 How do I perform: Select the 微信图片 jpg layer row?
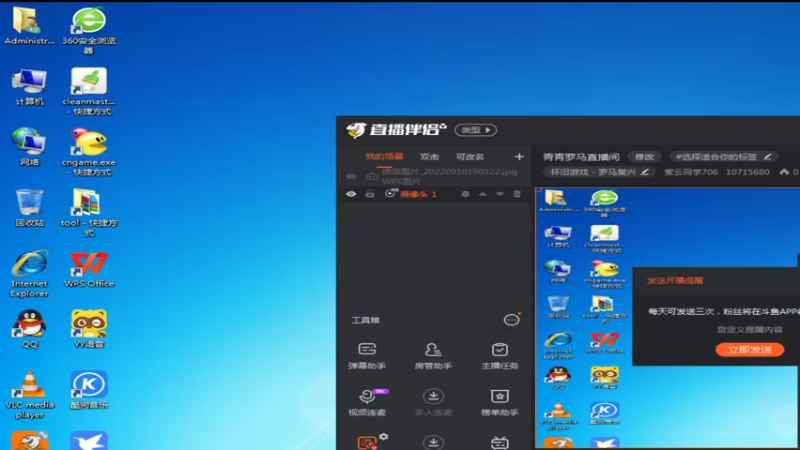point(434,176)
